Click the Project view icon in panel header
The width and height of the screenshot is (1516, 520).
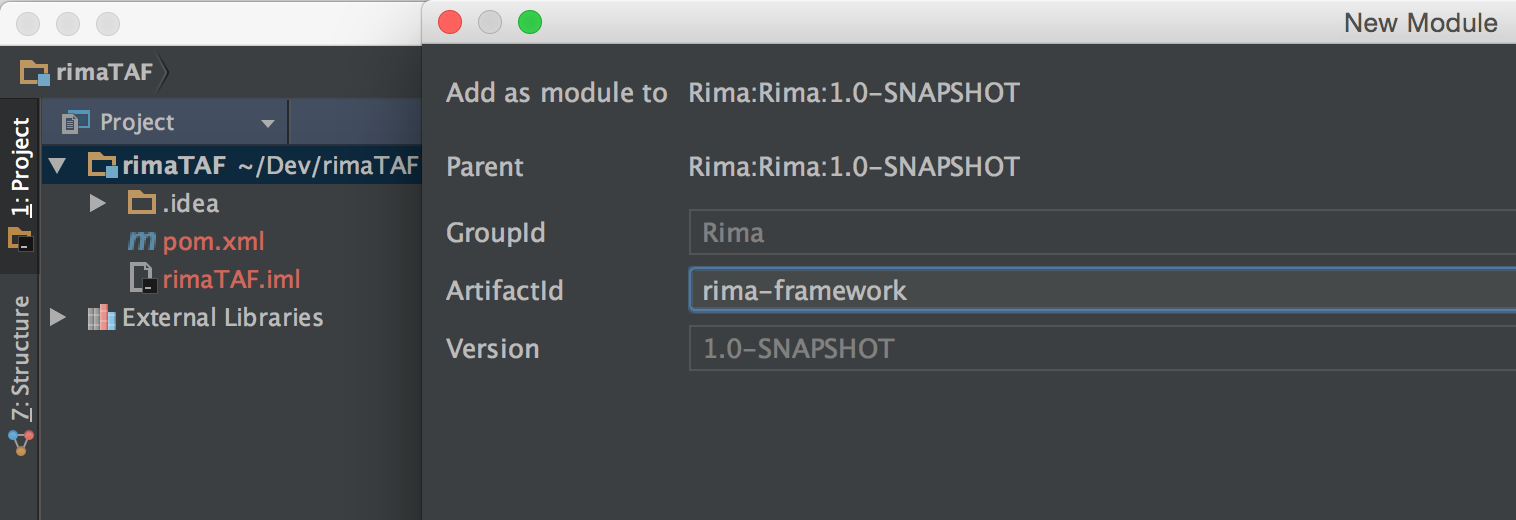(75, 123)
